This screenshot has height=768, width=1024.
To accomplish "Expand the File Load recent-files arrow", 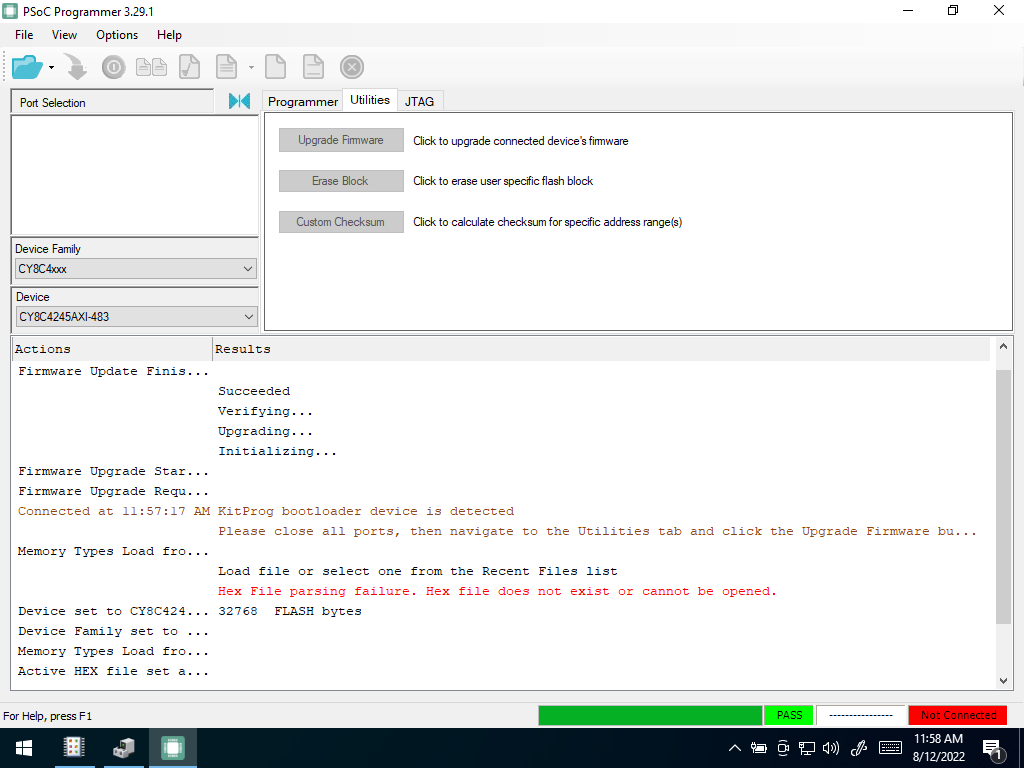I will point(52,67).
